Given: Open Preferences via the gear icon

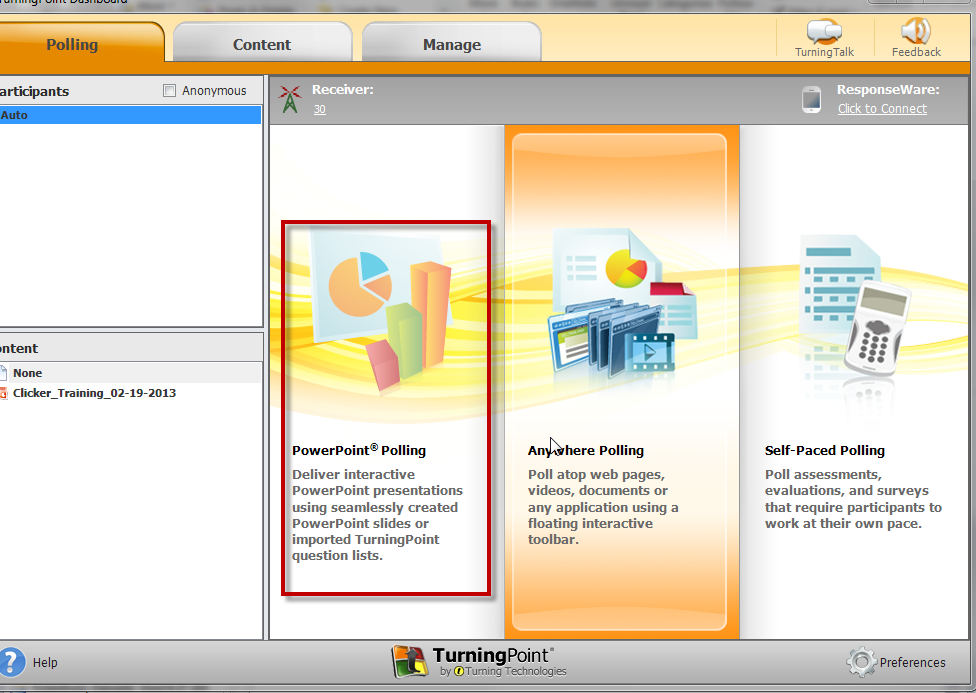Looking at the screenshot, I should (x=861, y=662).
